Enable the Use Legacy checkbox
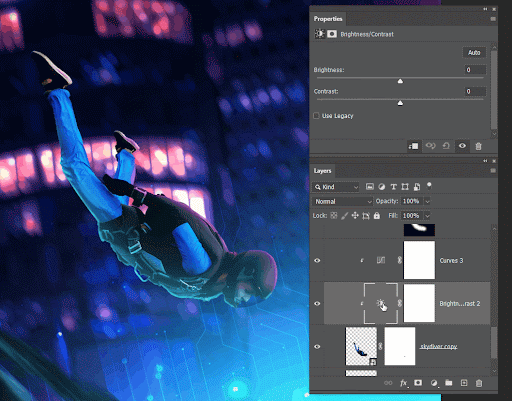 pyautogui.click(x=316, y=116)
